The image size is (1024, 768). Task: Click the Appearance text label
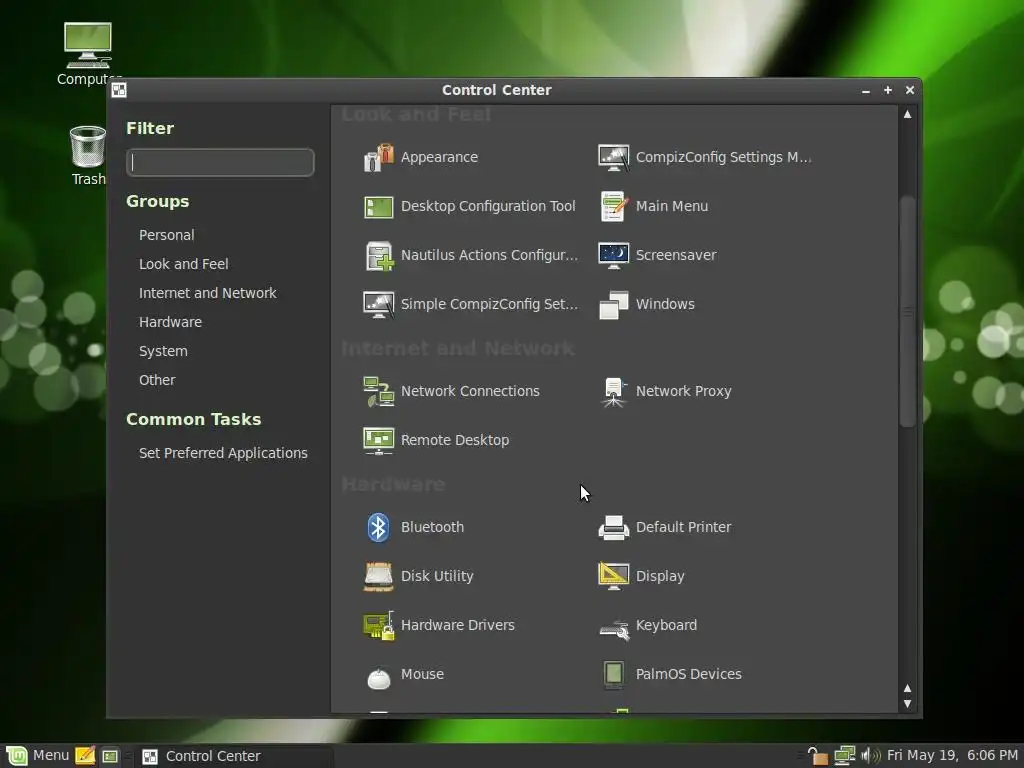(x=440, y=157)
